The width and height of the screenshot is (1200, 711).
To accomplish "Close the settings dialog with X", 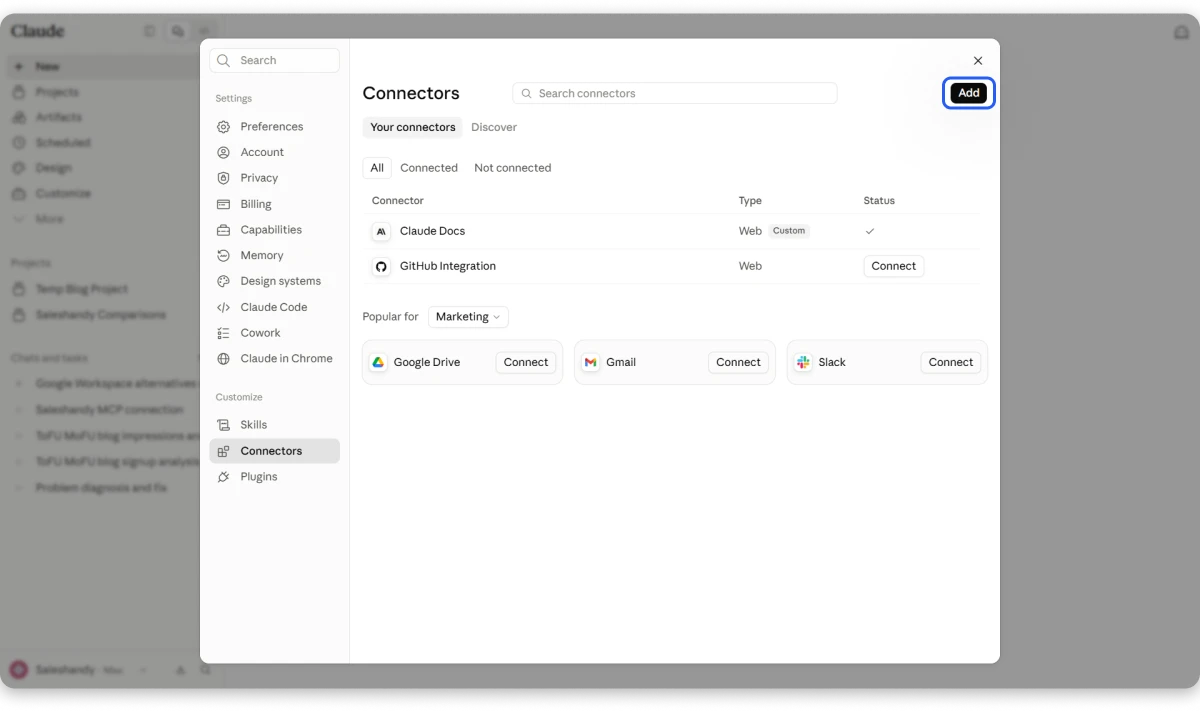I will pyautogui.click(x=978, y=61).
